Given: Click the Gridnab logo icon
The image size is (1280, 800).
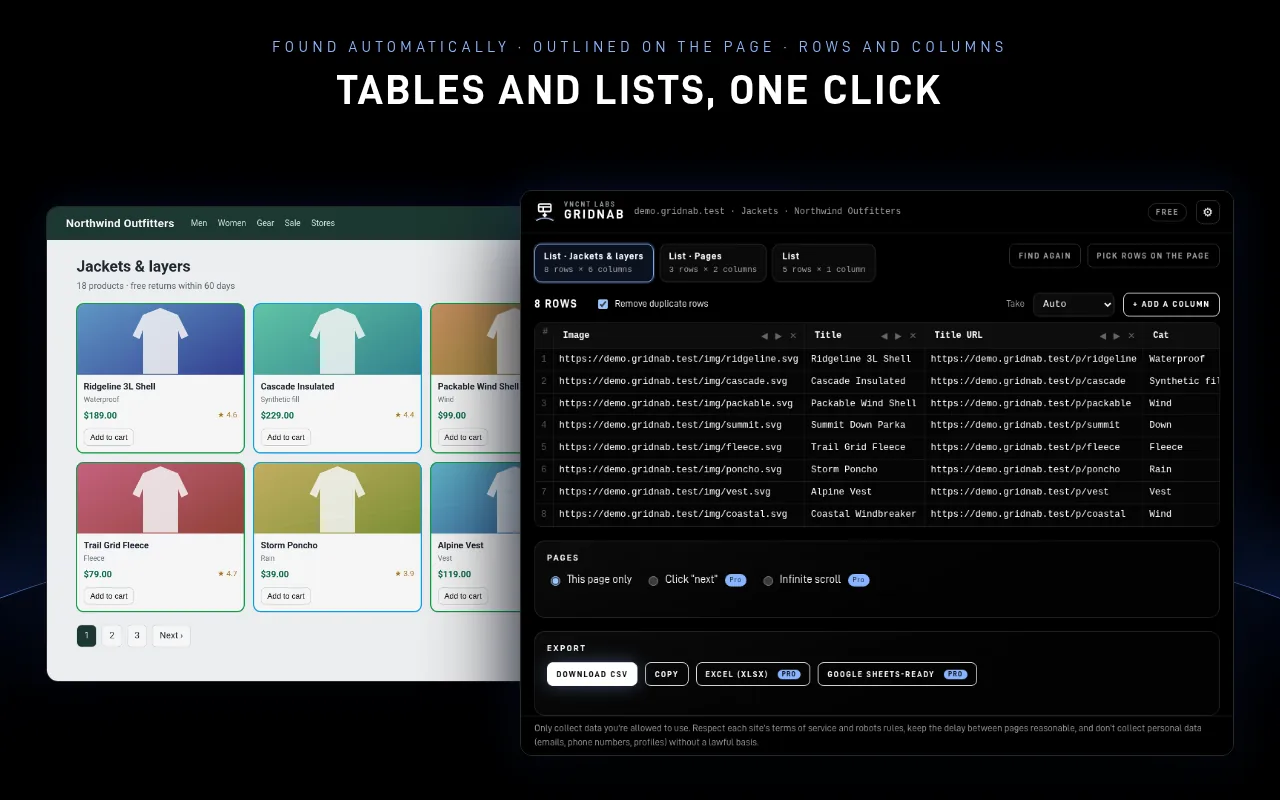Looking at the screenshot, I should [x=545, y=211].
